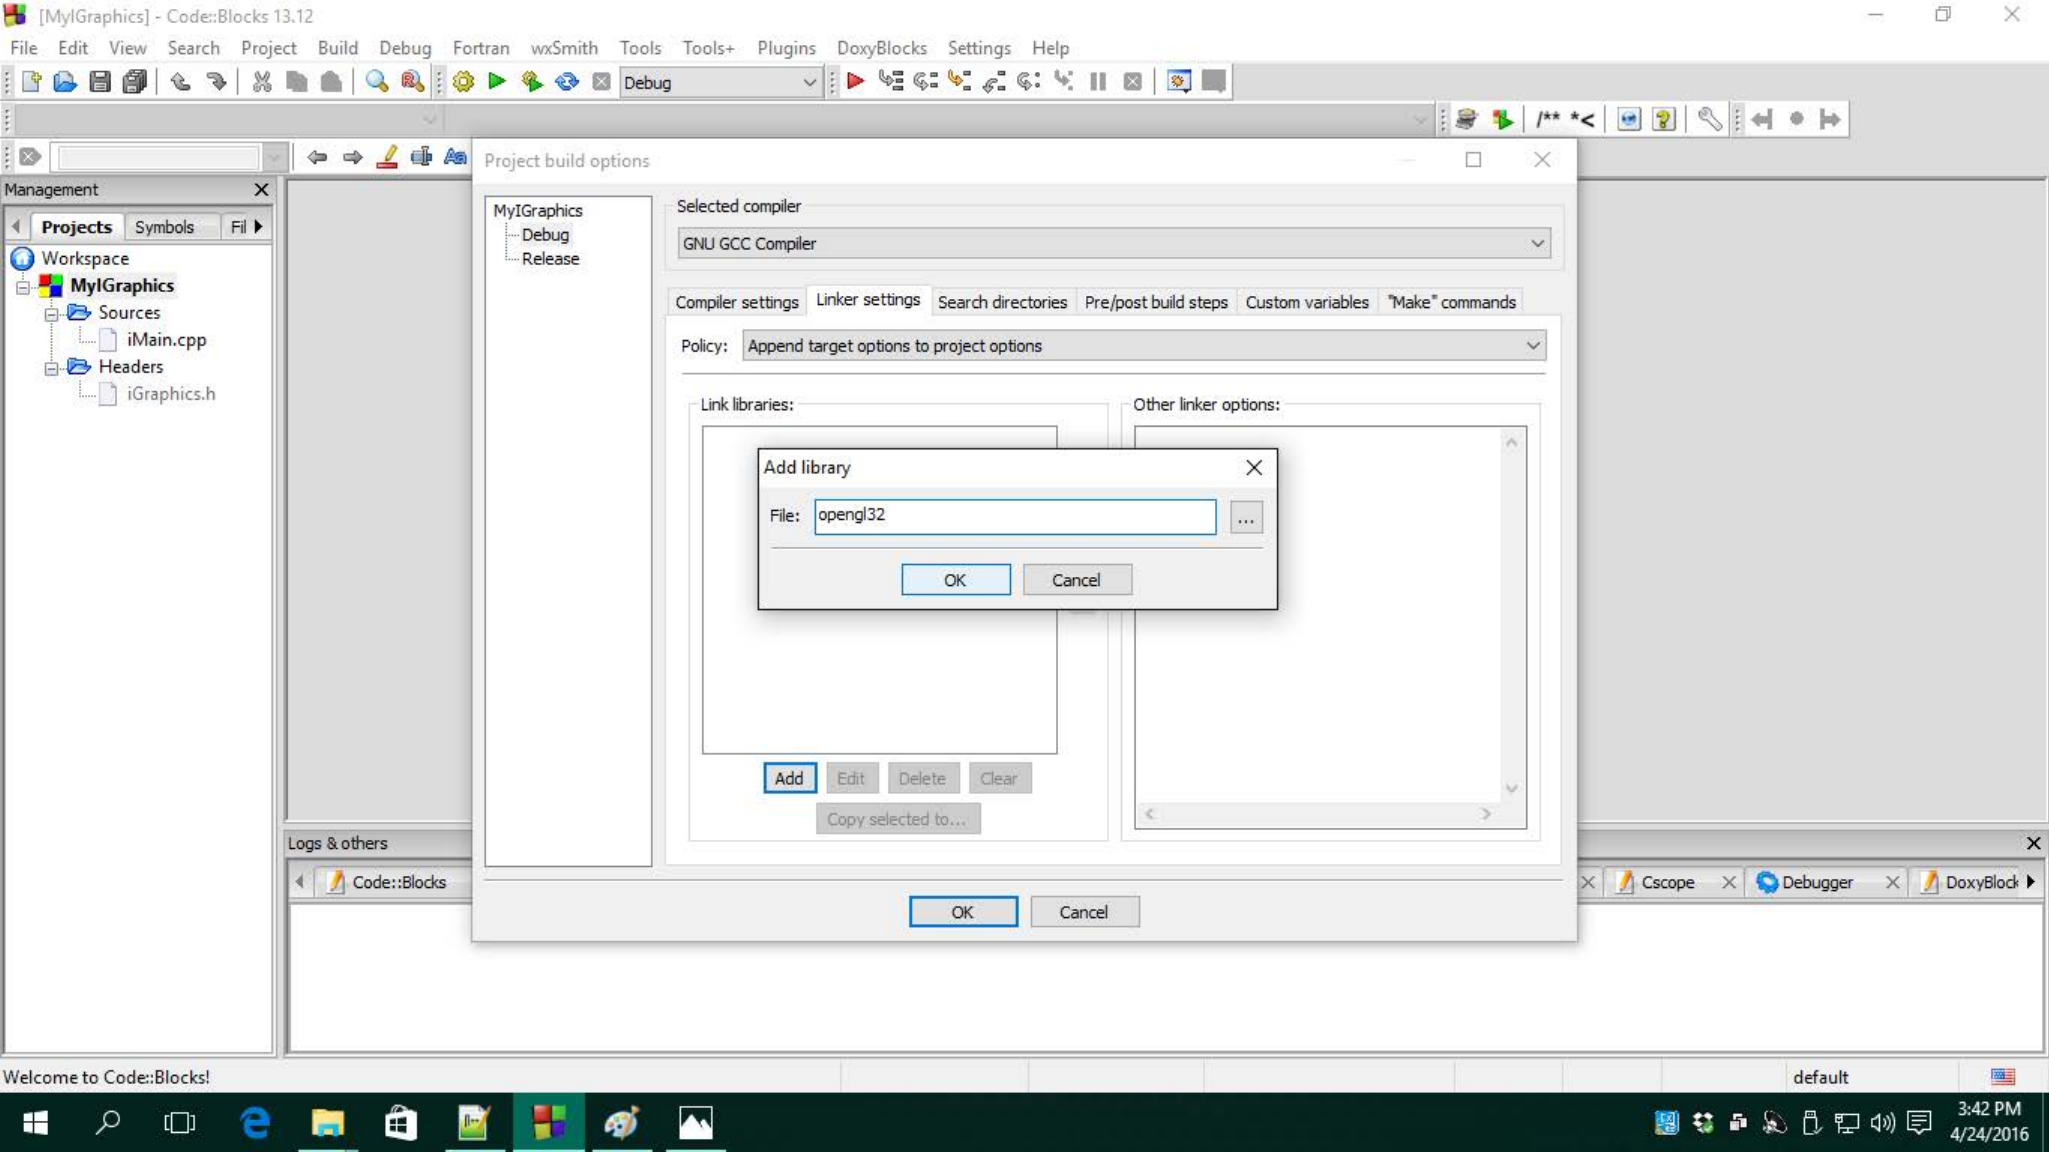
Task: Click the New file toolbar icon
Action: 31,82
